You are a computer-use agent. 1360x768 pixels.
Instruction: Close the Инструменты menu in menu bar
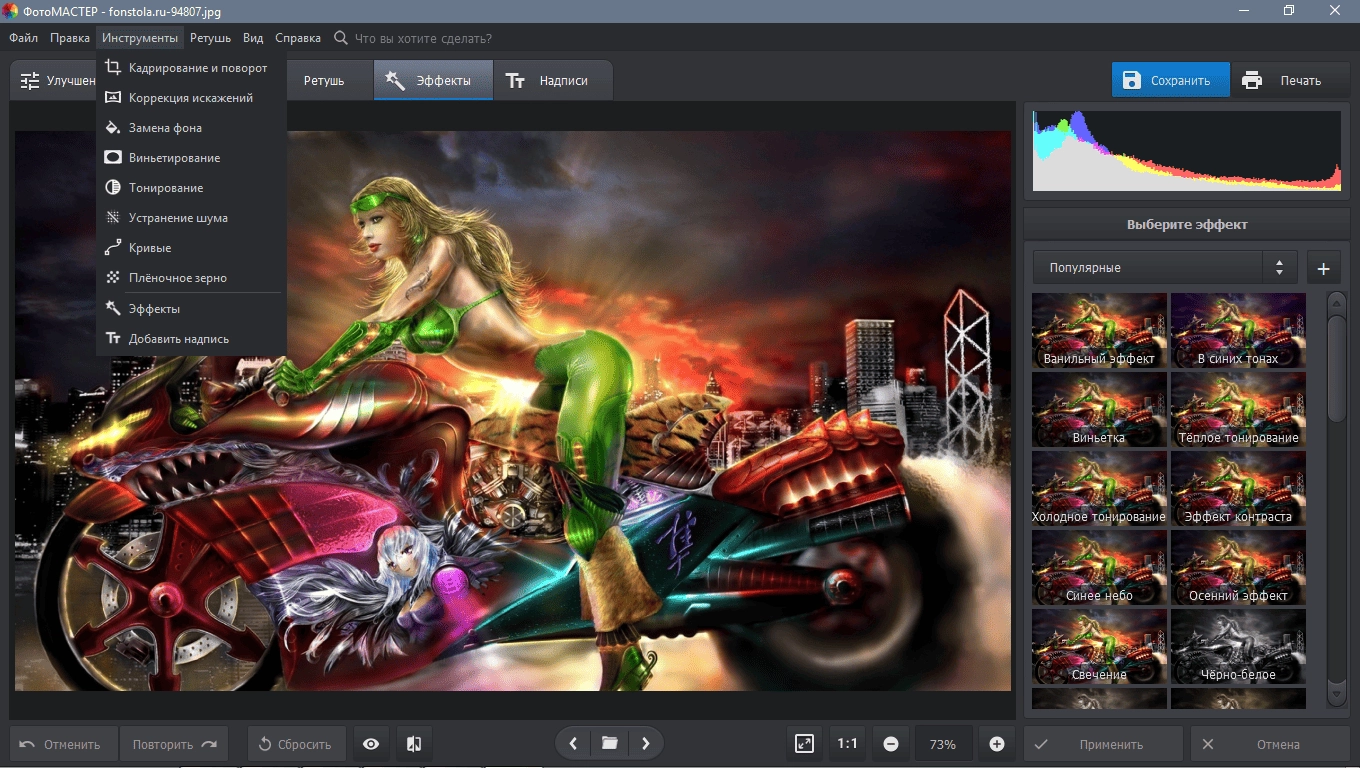pyautogui.click(x=140, y=38)
